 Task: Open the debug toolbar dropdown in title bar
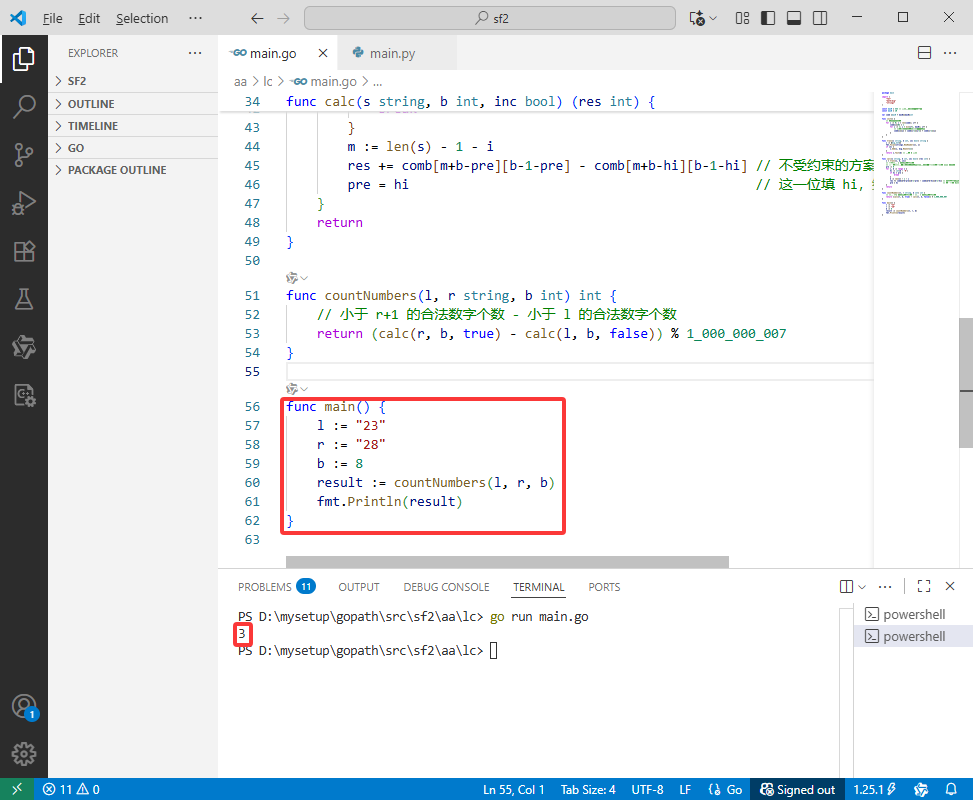click(713, 18)
